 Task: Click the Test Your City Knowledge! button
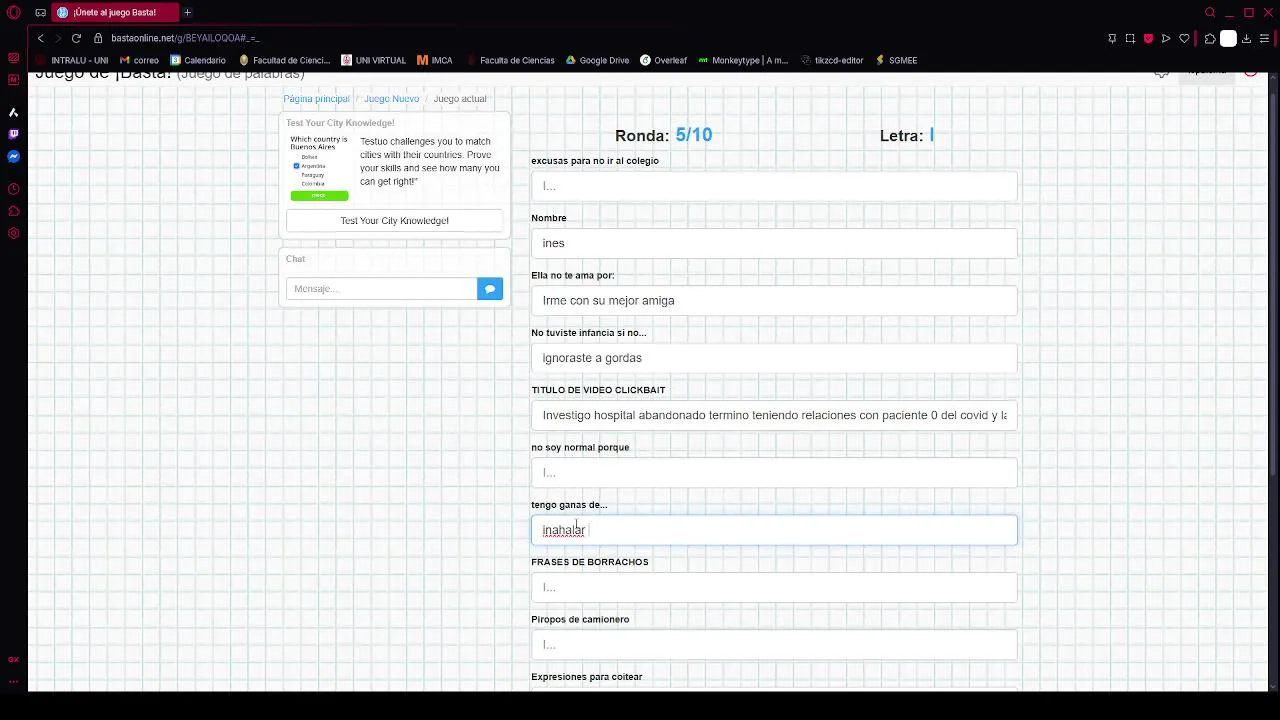[x=394, y=221]
